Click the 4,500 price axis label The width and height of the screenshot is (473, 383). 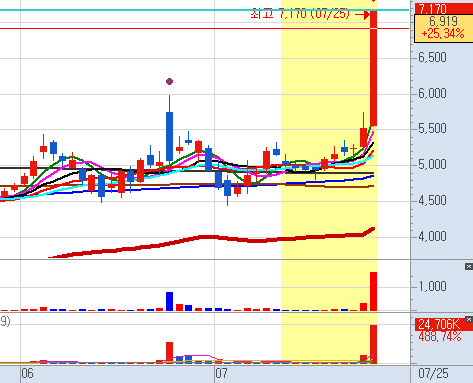[432, 200]
